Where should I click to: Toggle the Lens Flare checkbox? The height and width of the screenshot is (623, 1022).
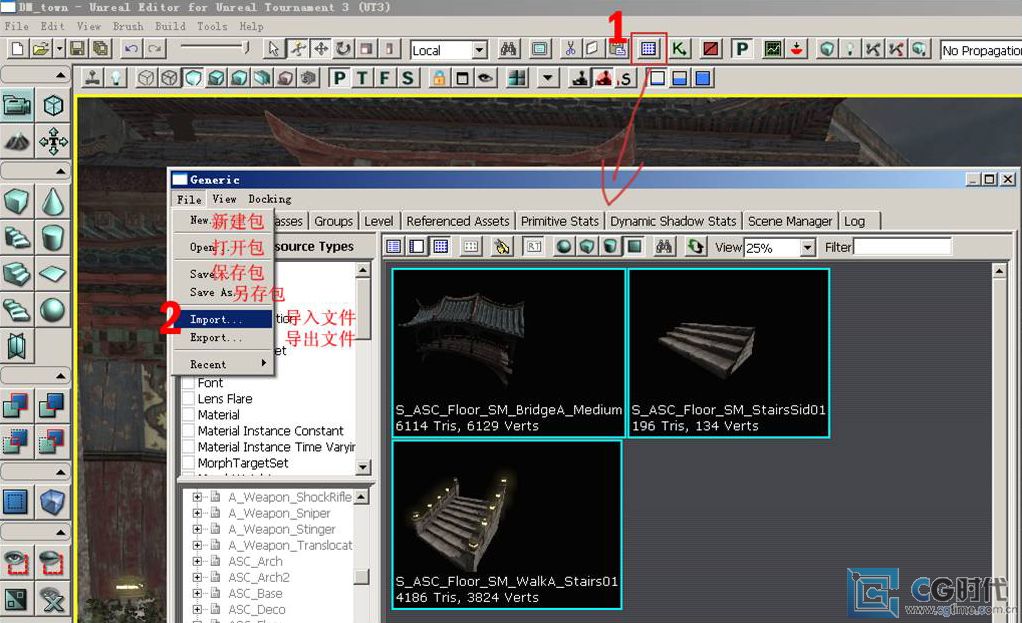click(x=188, y=399)
